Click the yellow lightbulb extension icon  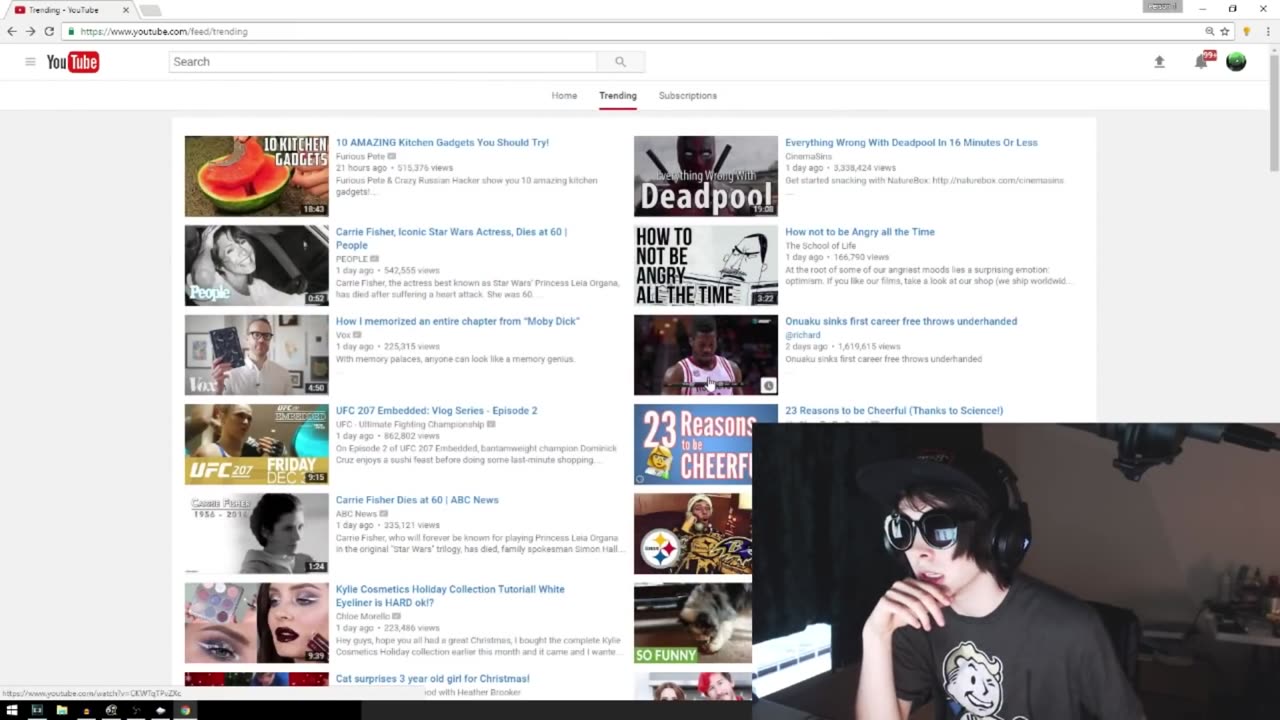1246,31
